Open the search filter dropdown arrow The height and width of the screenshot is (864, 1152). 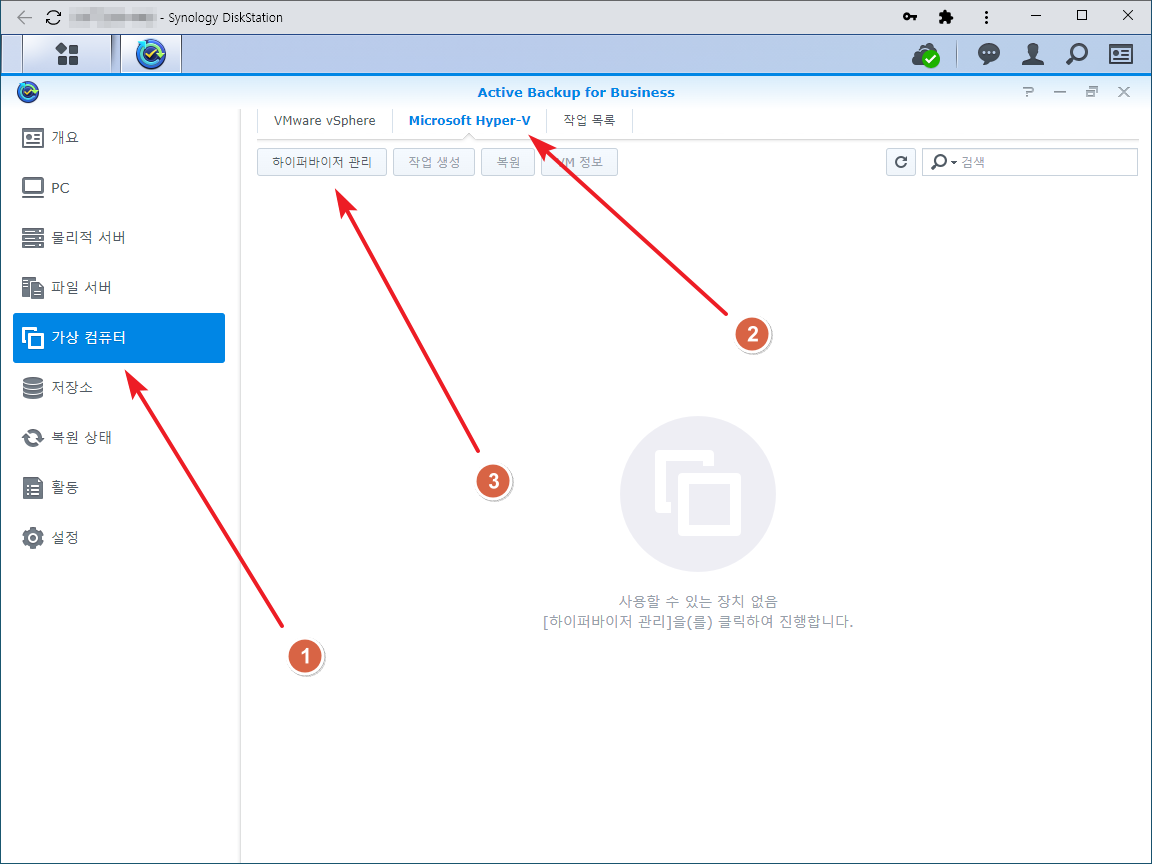pos(954,162)
